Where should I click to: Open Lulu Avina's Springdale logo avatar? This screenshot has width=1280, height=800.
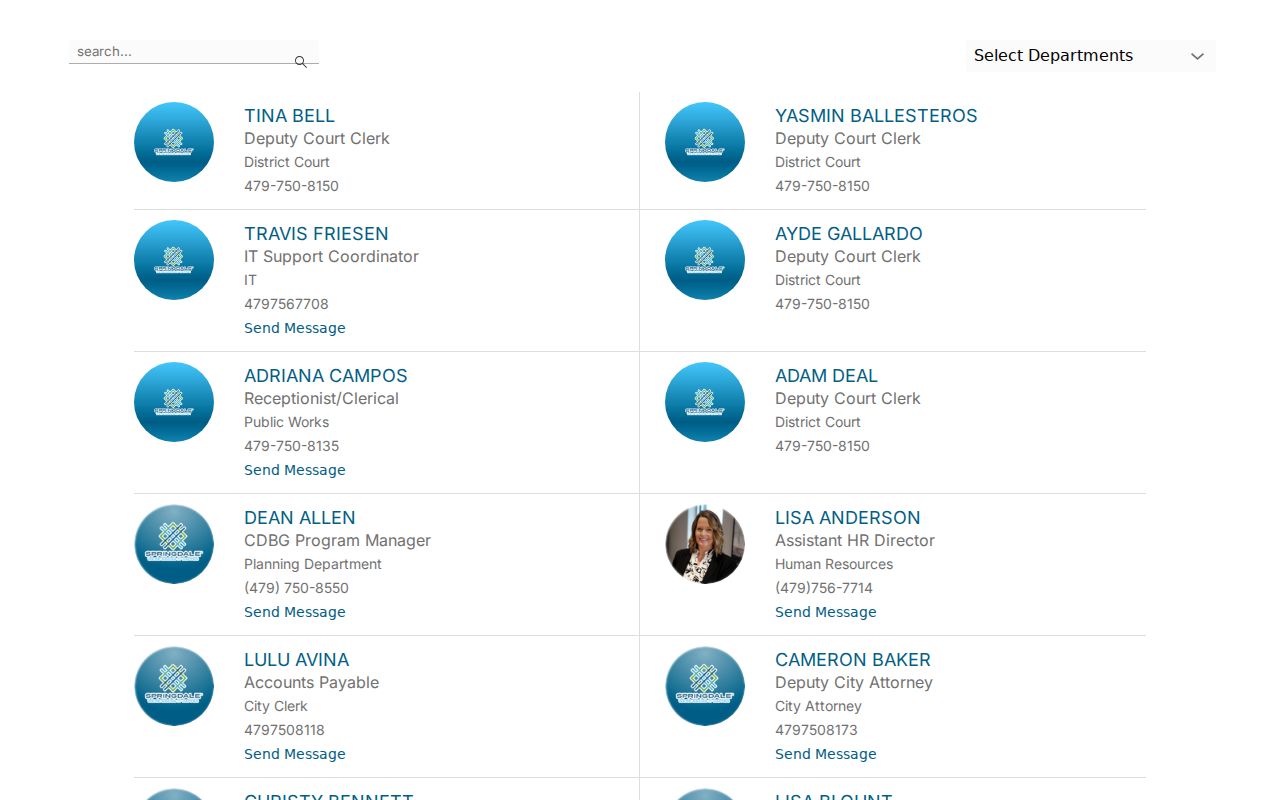(174, 686)
